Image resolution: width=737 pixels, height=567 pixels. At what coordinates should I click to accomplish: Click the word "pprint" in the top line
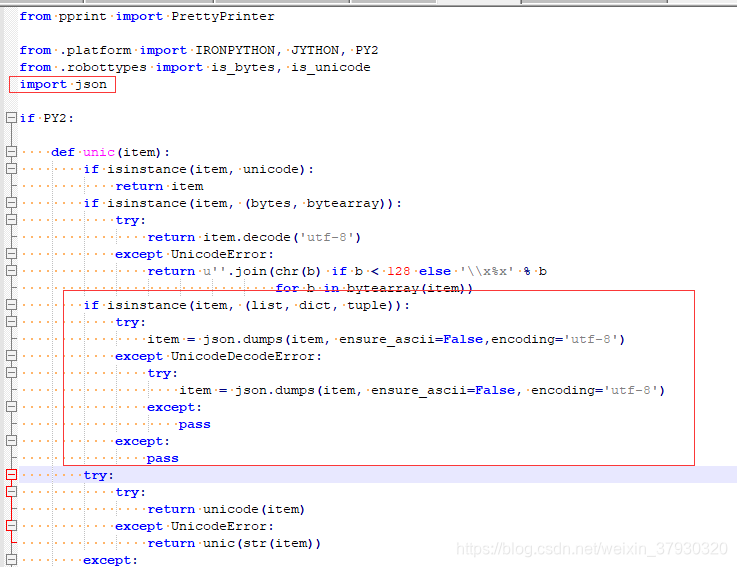82,16
